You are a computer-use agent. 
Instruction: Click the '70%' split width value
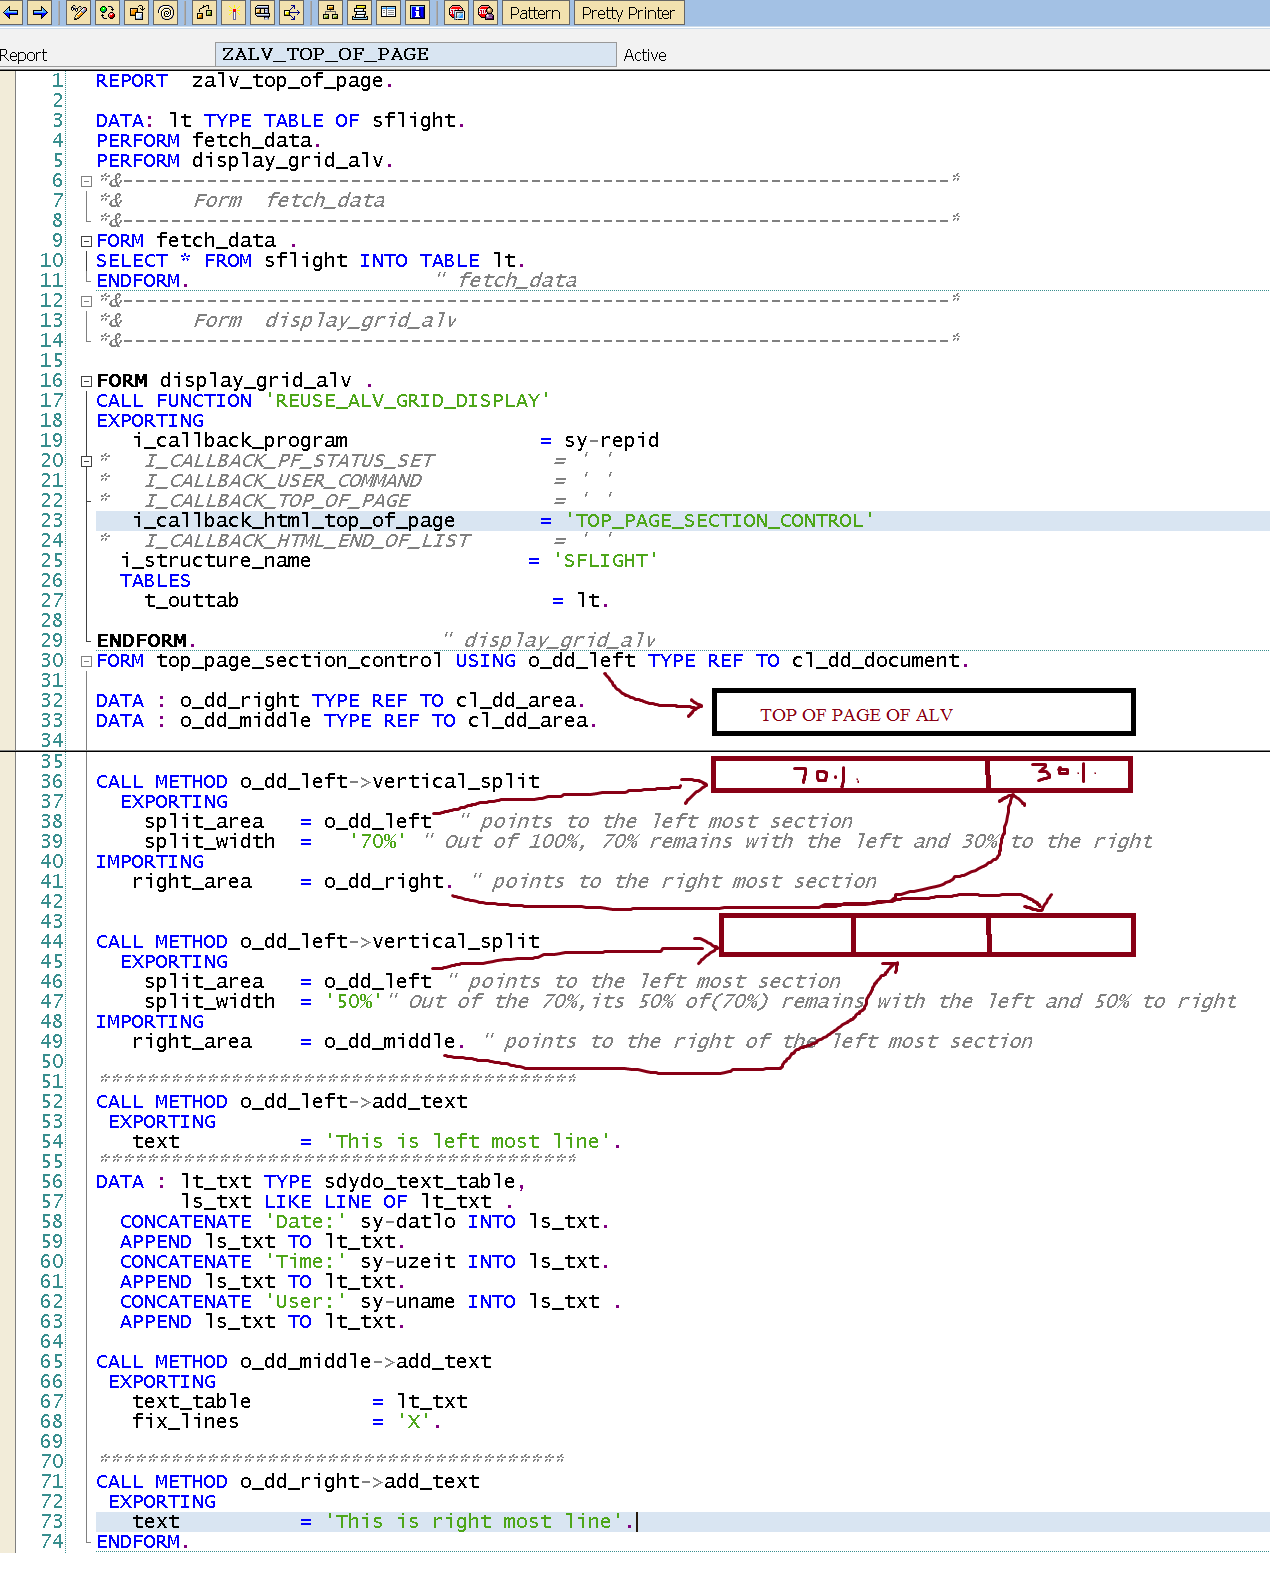[x=379, y=841]
